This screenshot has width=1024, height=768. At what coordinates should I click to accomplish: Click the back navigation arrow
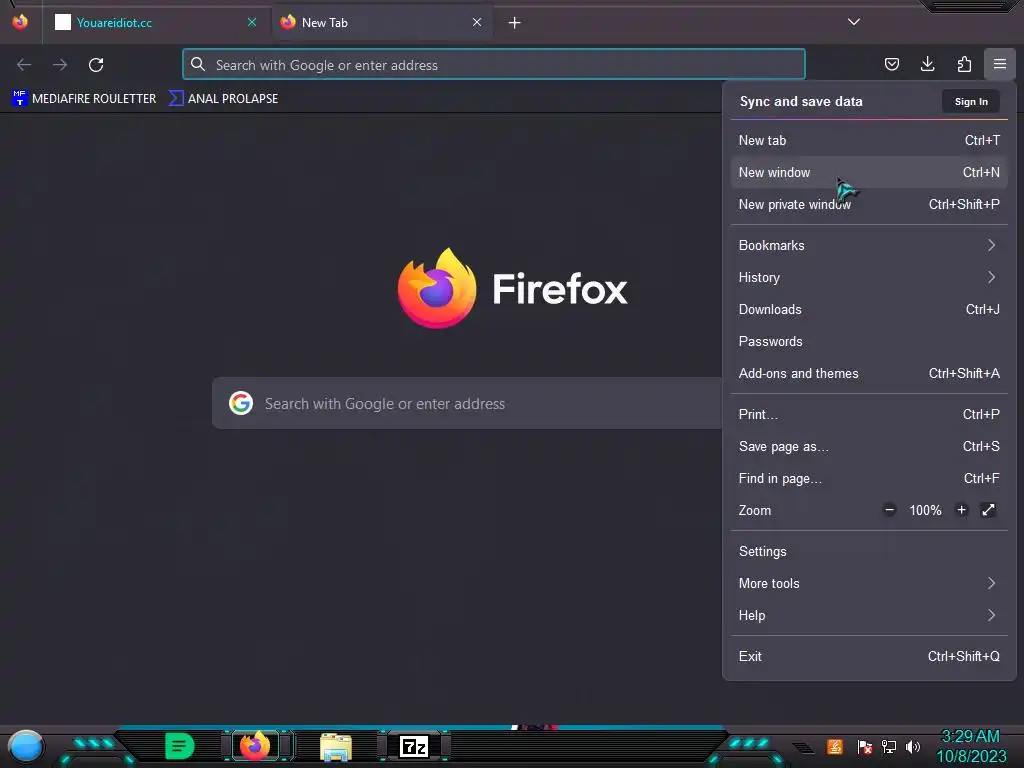[x=24, y=65]
